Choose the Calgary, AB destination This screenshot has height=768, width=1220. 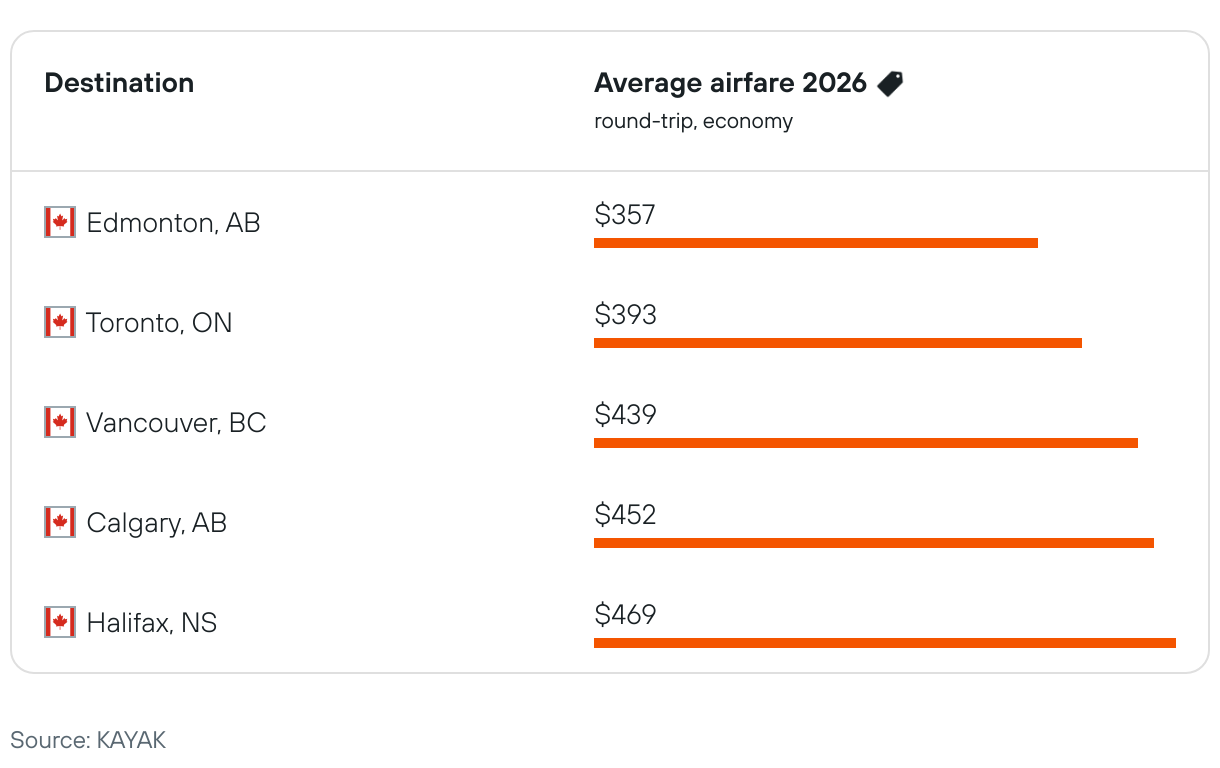156,522
